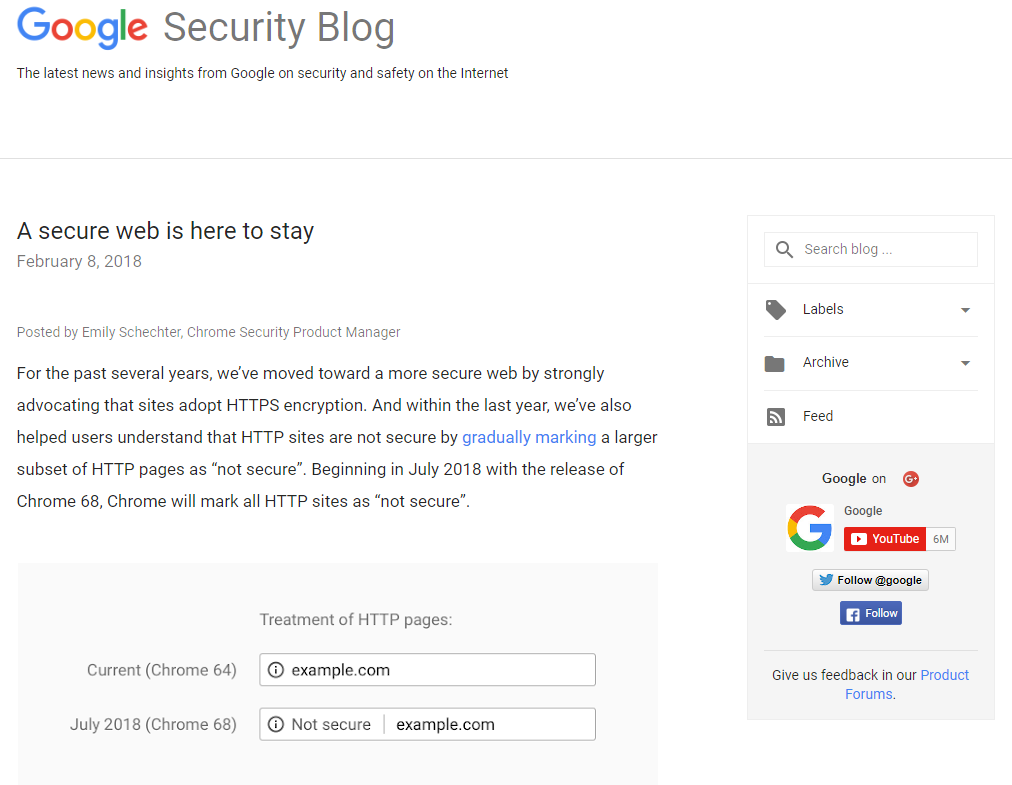
Task: Click the Labels tag icon
Action: tap(775, 310)
